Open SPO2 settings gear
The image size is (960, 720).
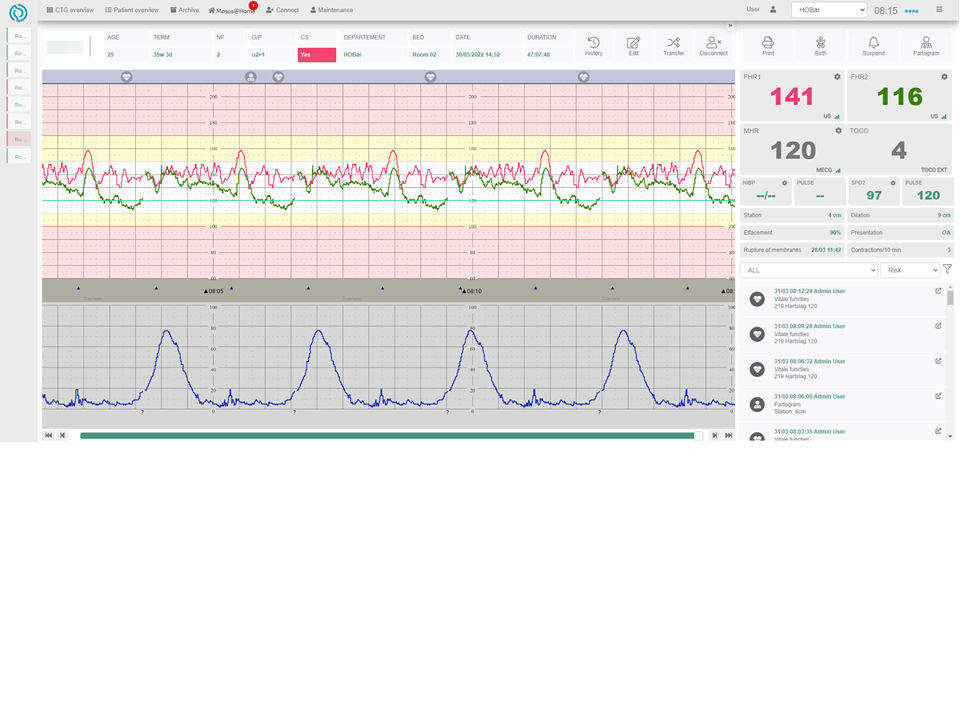pyautogui.click(x=893, y=183)
